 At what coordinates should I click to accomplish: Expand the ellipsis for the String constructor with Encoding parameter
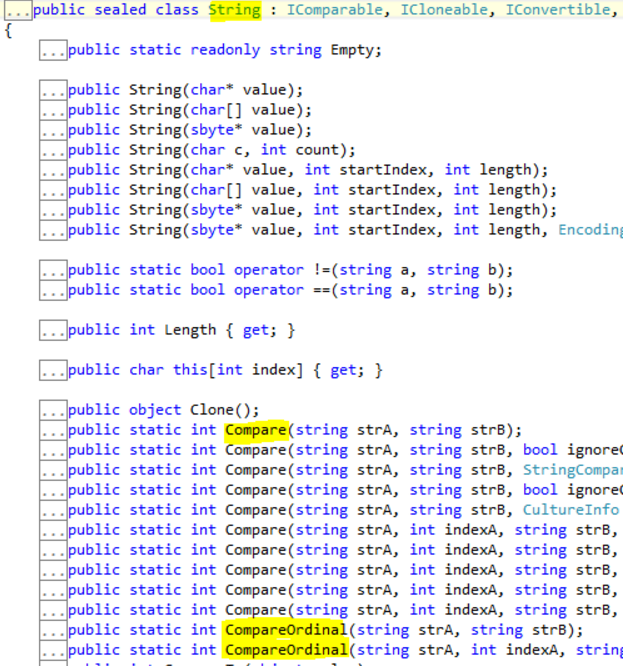pos(53,230)
